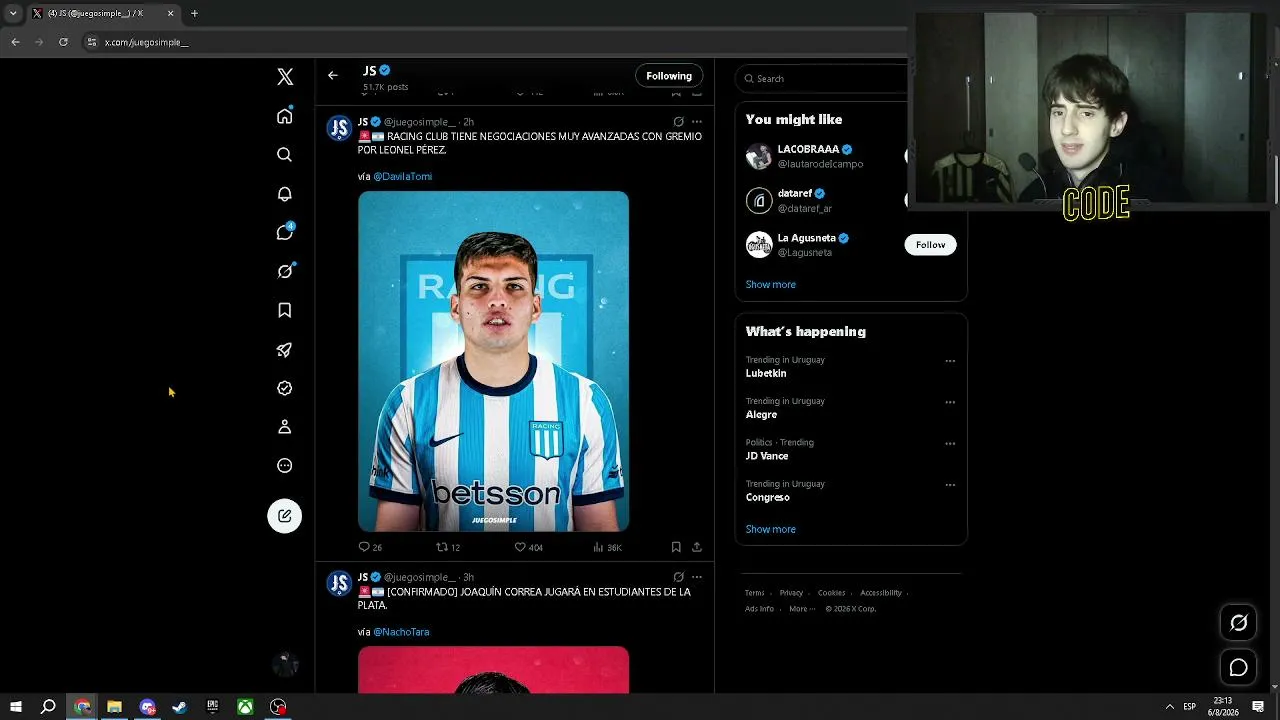Compose a new post with the round button
The image size is (1280, 720).
pyautogui.click(x=285, y=516)
